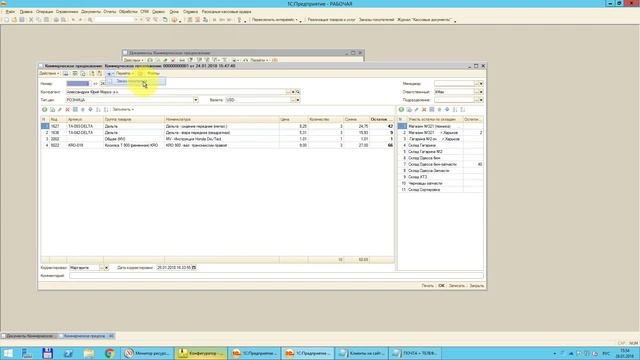The height and width of the screenshot is (360, 640).
Task: Select the warehouse row Склад Сортировка
Action: pyautogui.click(x=440, y=190)
